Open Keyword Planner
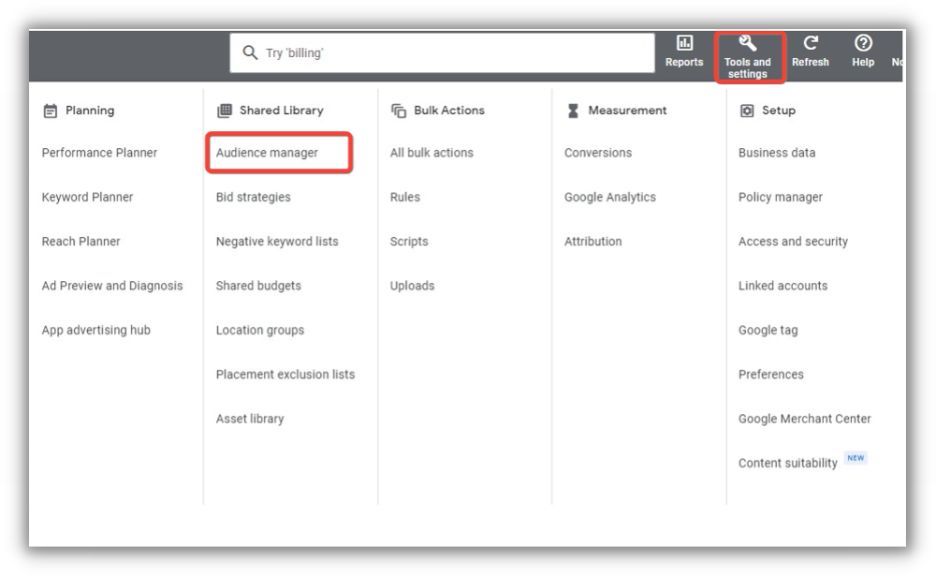This screenshot has height=581, width=936. point(87,197)
